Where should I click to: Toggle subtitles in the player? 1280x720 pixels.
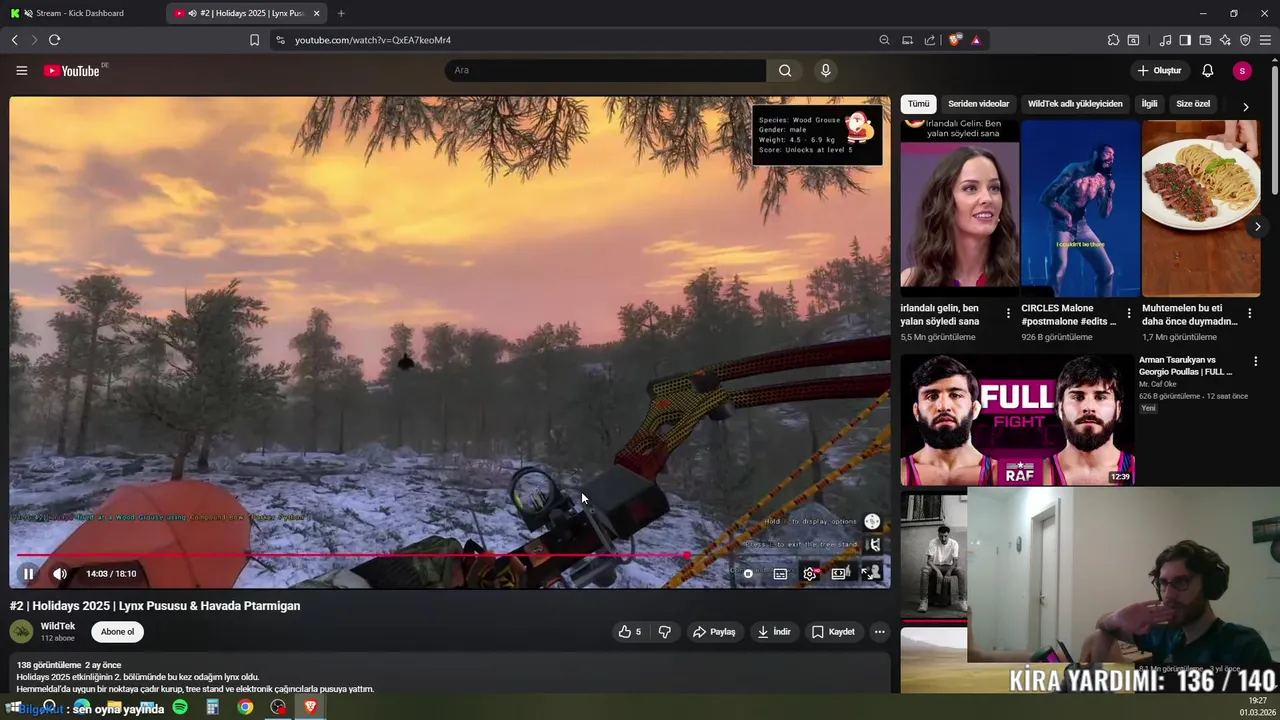click(x=780, y=573)
